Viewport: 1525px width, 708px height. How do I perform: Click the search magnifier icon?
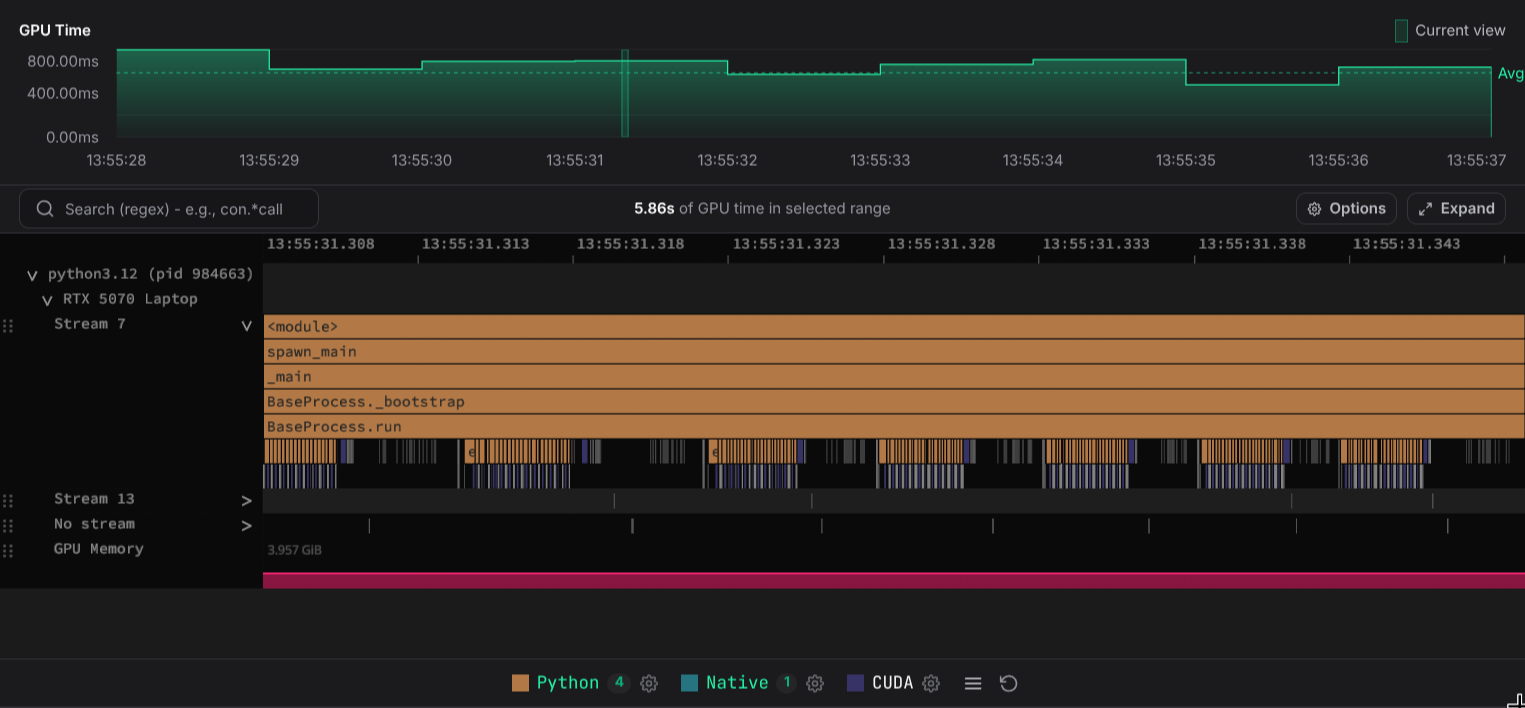tap(44, 209)
